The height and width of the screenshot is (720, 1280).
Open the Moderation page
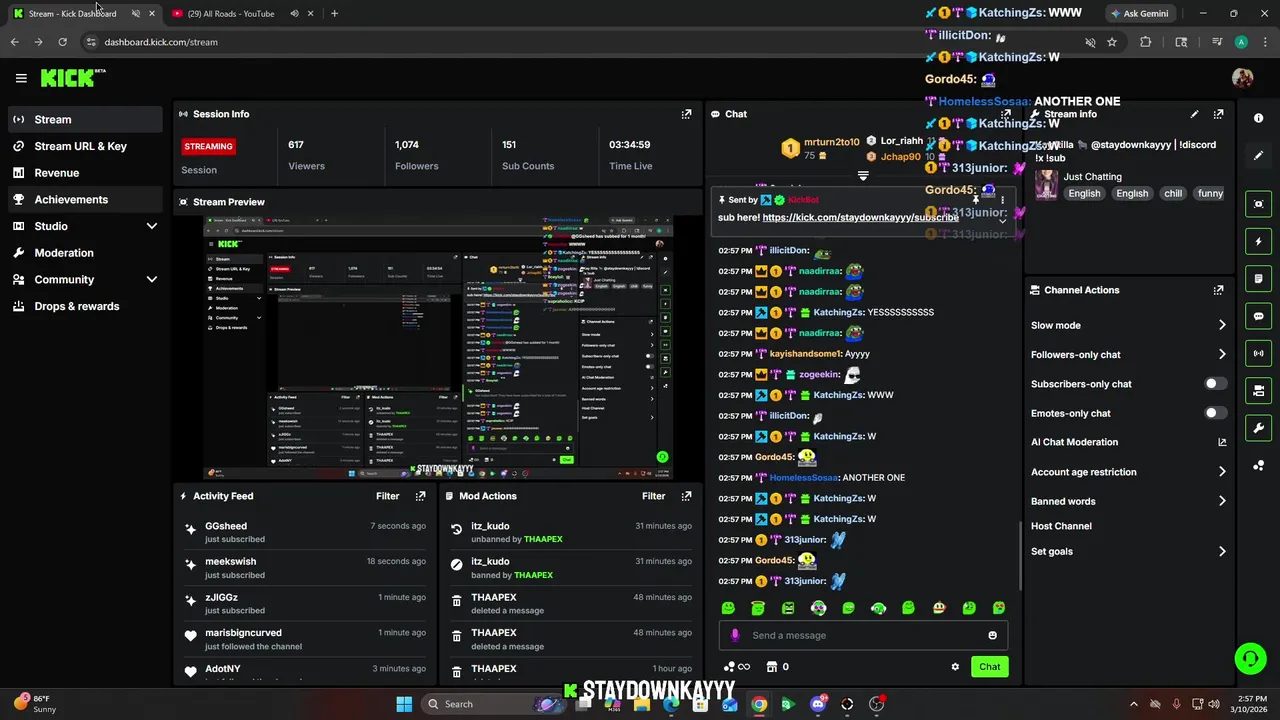point(85,253)
